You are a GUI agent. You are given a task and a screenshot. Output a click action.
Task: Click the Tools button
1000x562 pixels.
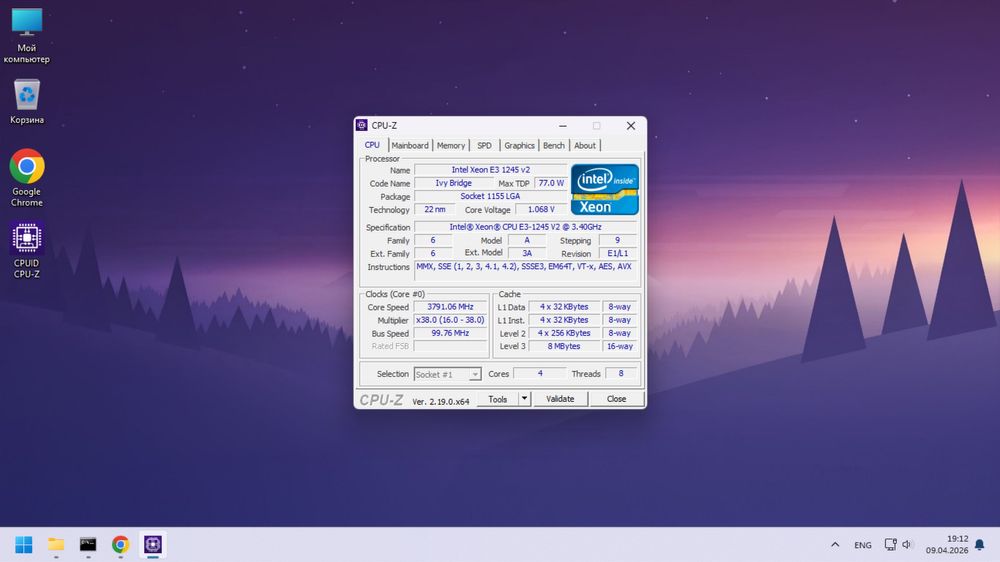coord(498,399)
